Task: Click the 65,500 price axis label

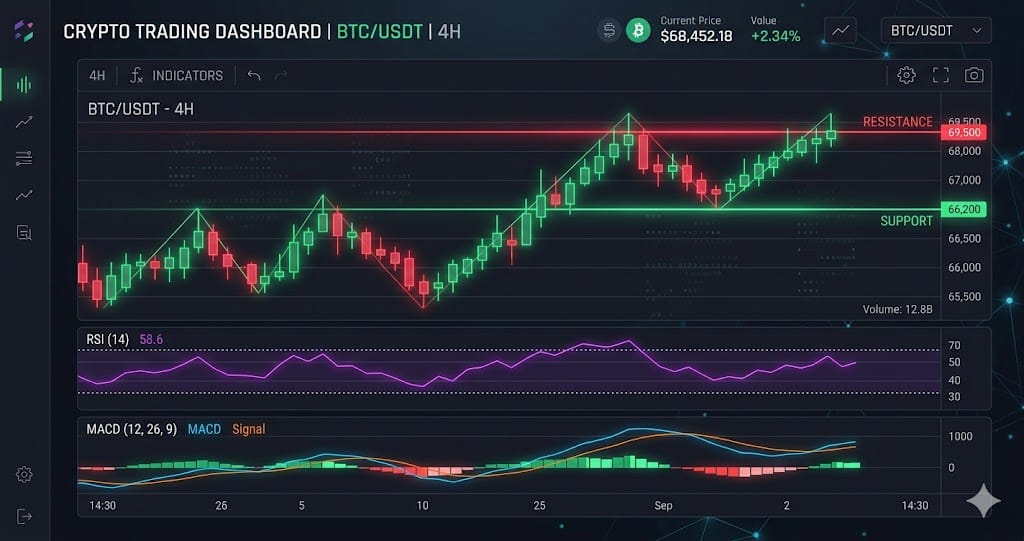Action: [x=965, y=297]
